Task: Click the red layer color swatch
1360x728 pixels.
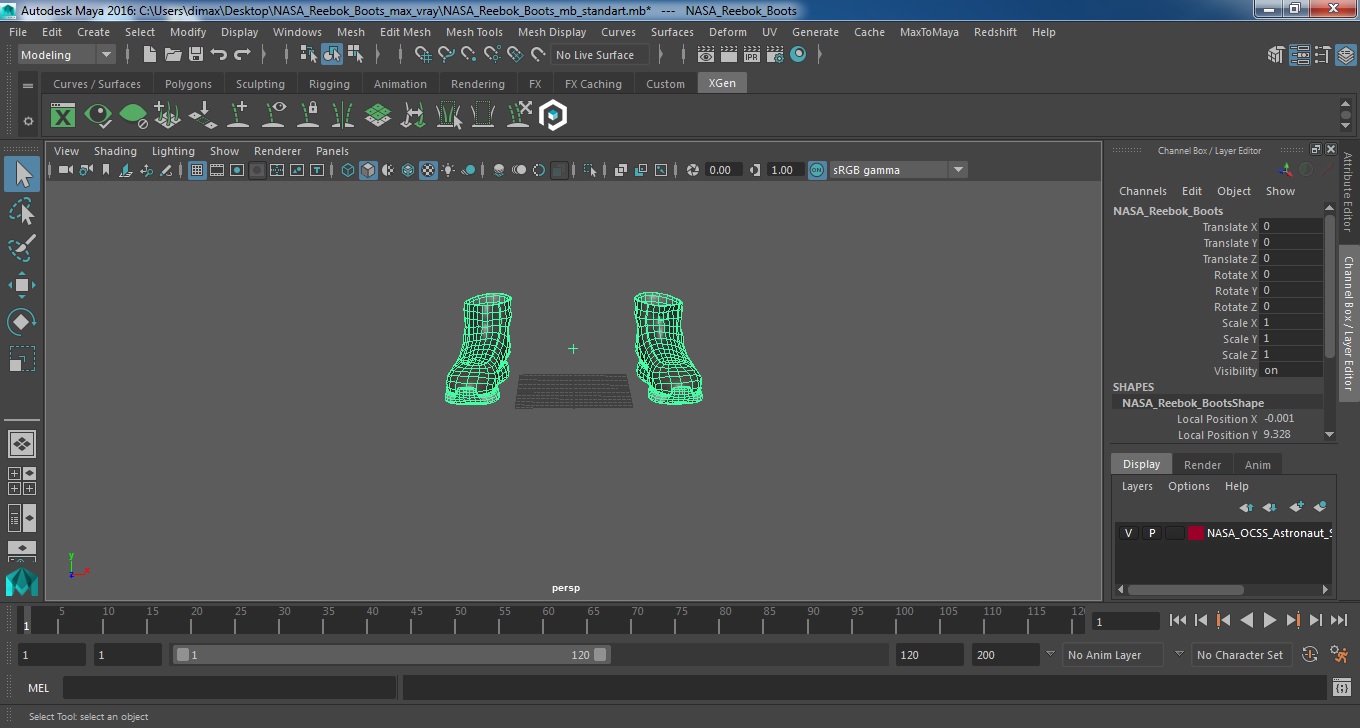Action: (1196, 533)
